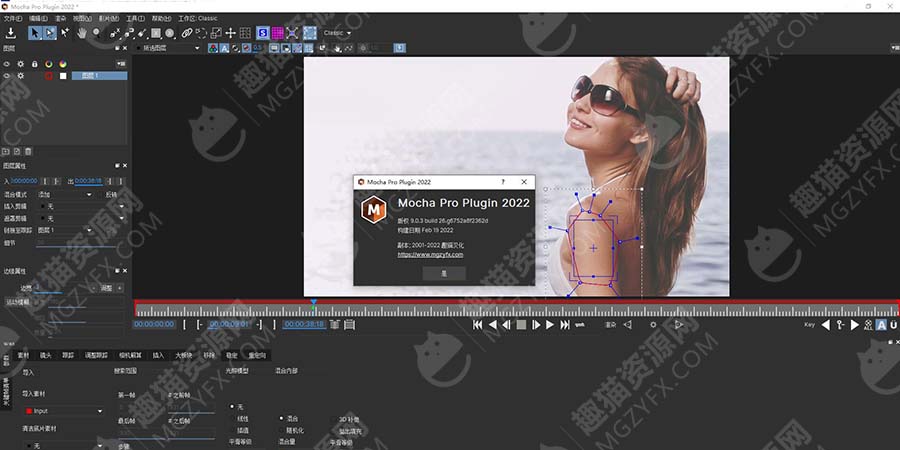Select the Scale tool icon
The width and height of the screenshot is (900, 450).
click(x=216, y=33)
